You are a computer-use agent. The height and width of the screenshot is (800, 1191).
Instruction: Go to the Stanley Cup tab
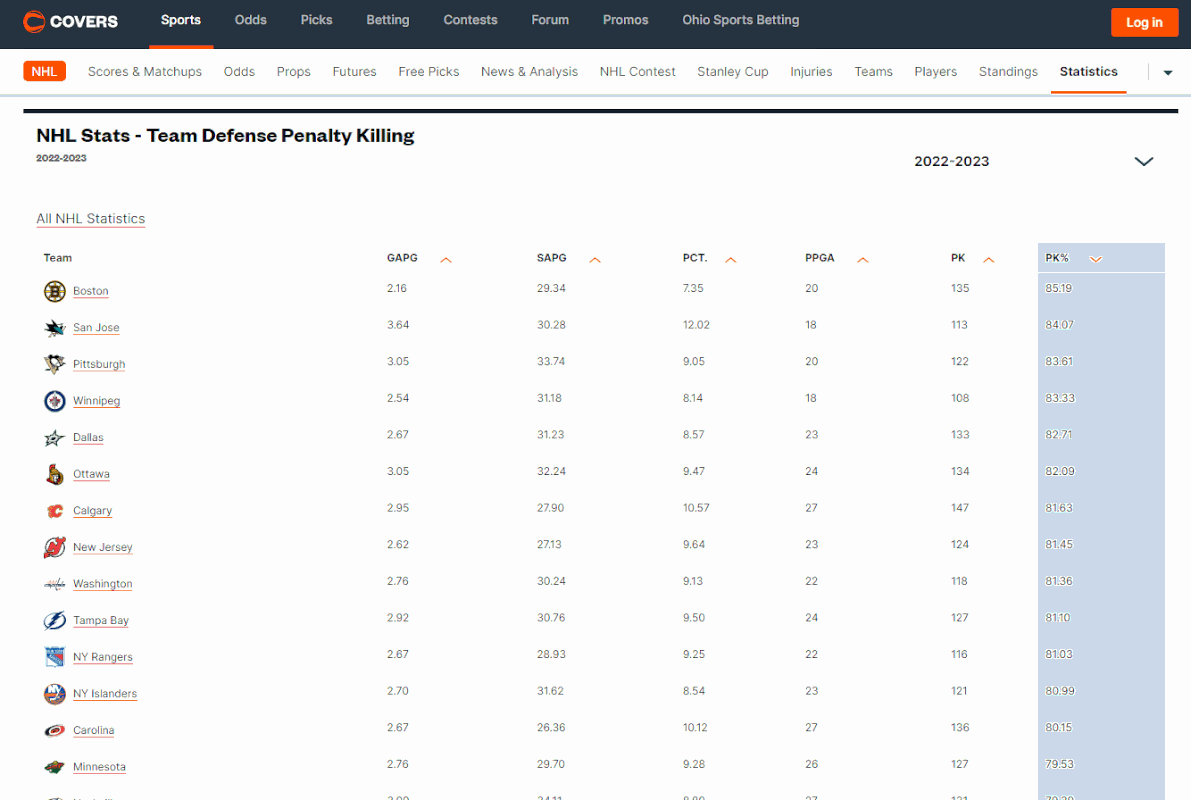(x=732, y=71)
